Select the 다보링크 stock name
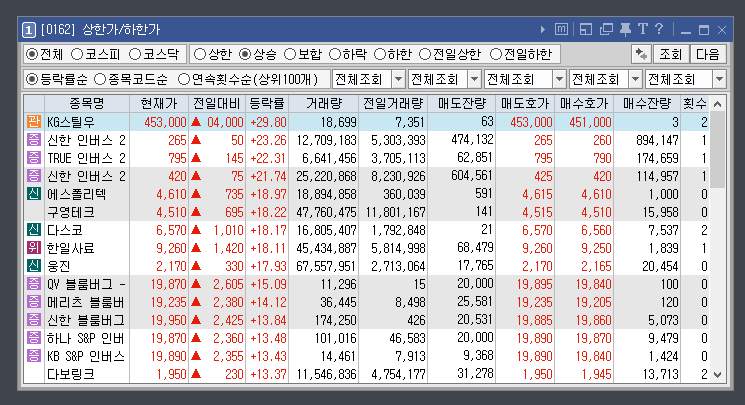The image size is (745, 405). click(71, 375)
